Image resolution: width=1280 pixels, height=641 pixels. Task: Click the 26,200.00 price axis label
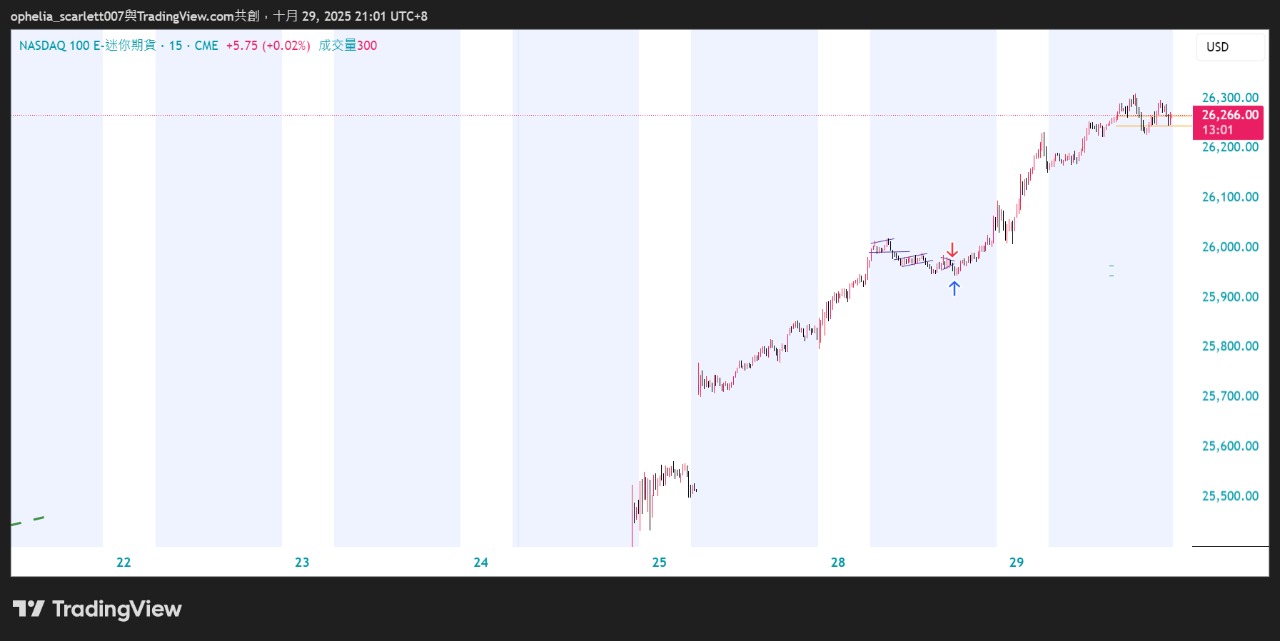pos(1229,147)
